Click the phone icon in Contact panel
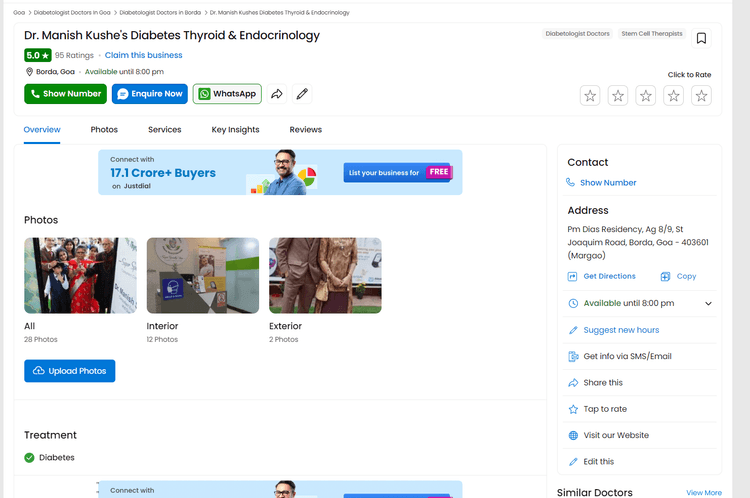Screen dimensions: 750x498 570,182
